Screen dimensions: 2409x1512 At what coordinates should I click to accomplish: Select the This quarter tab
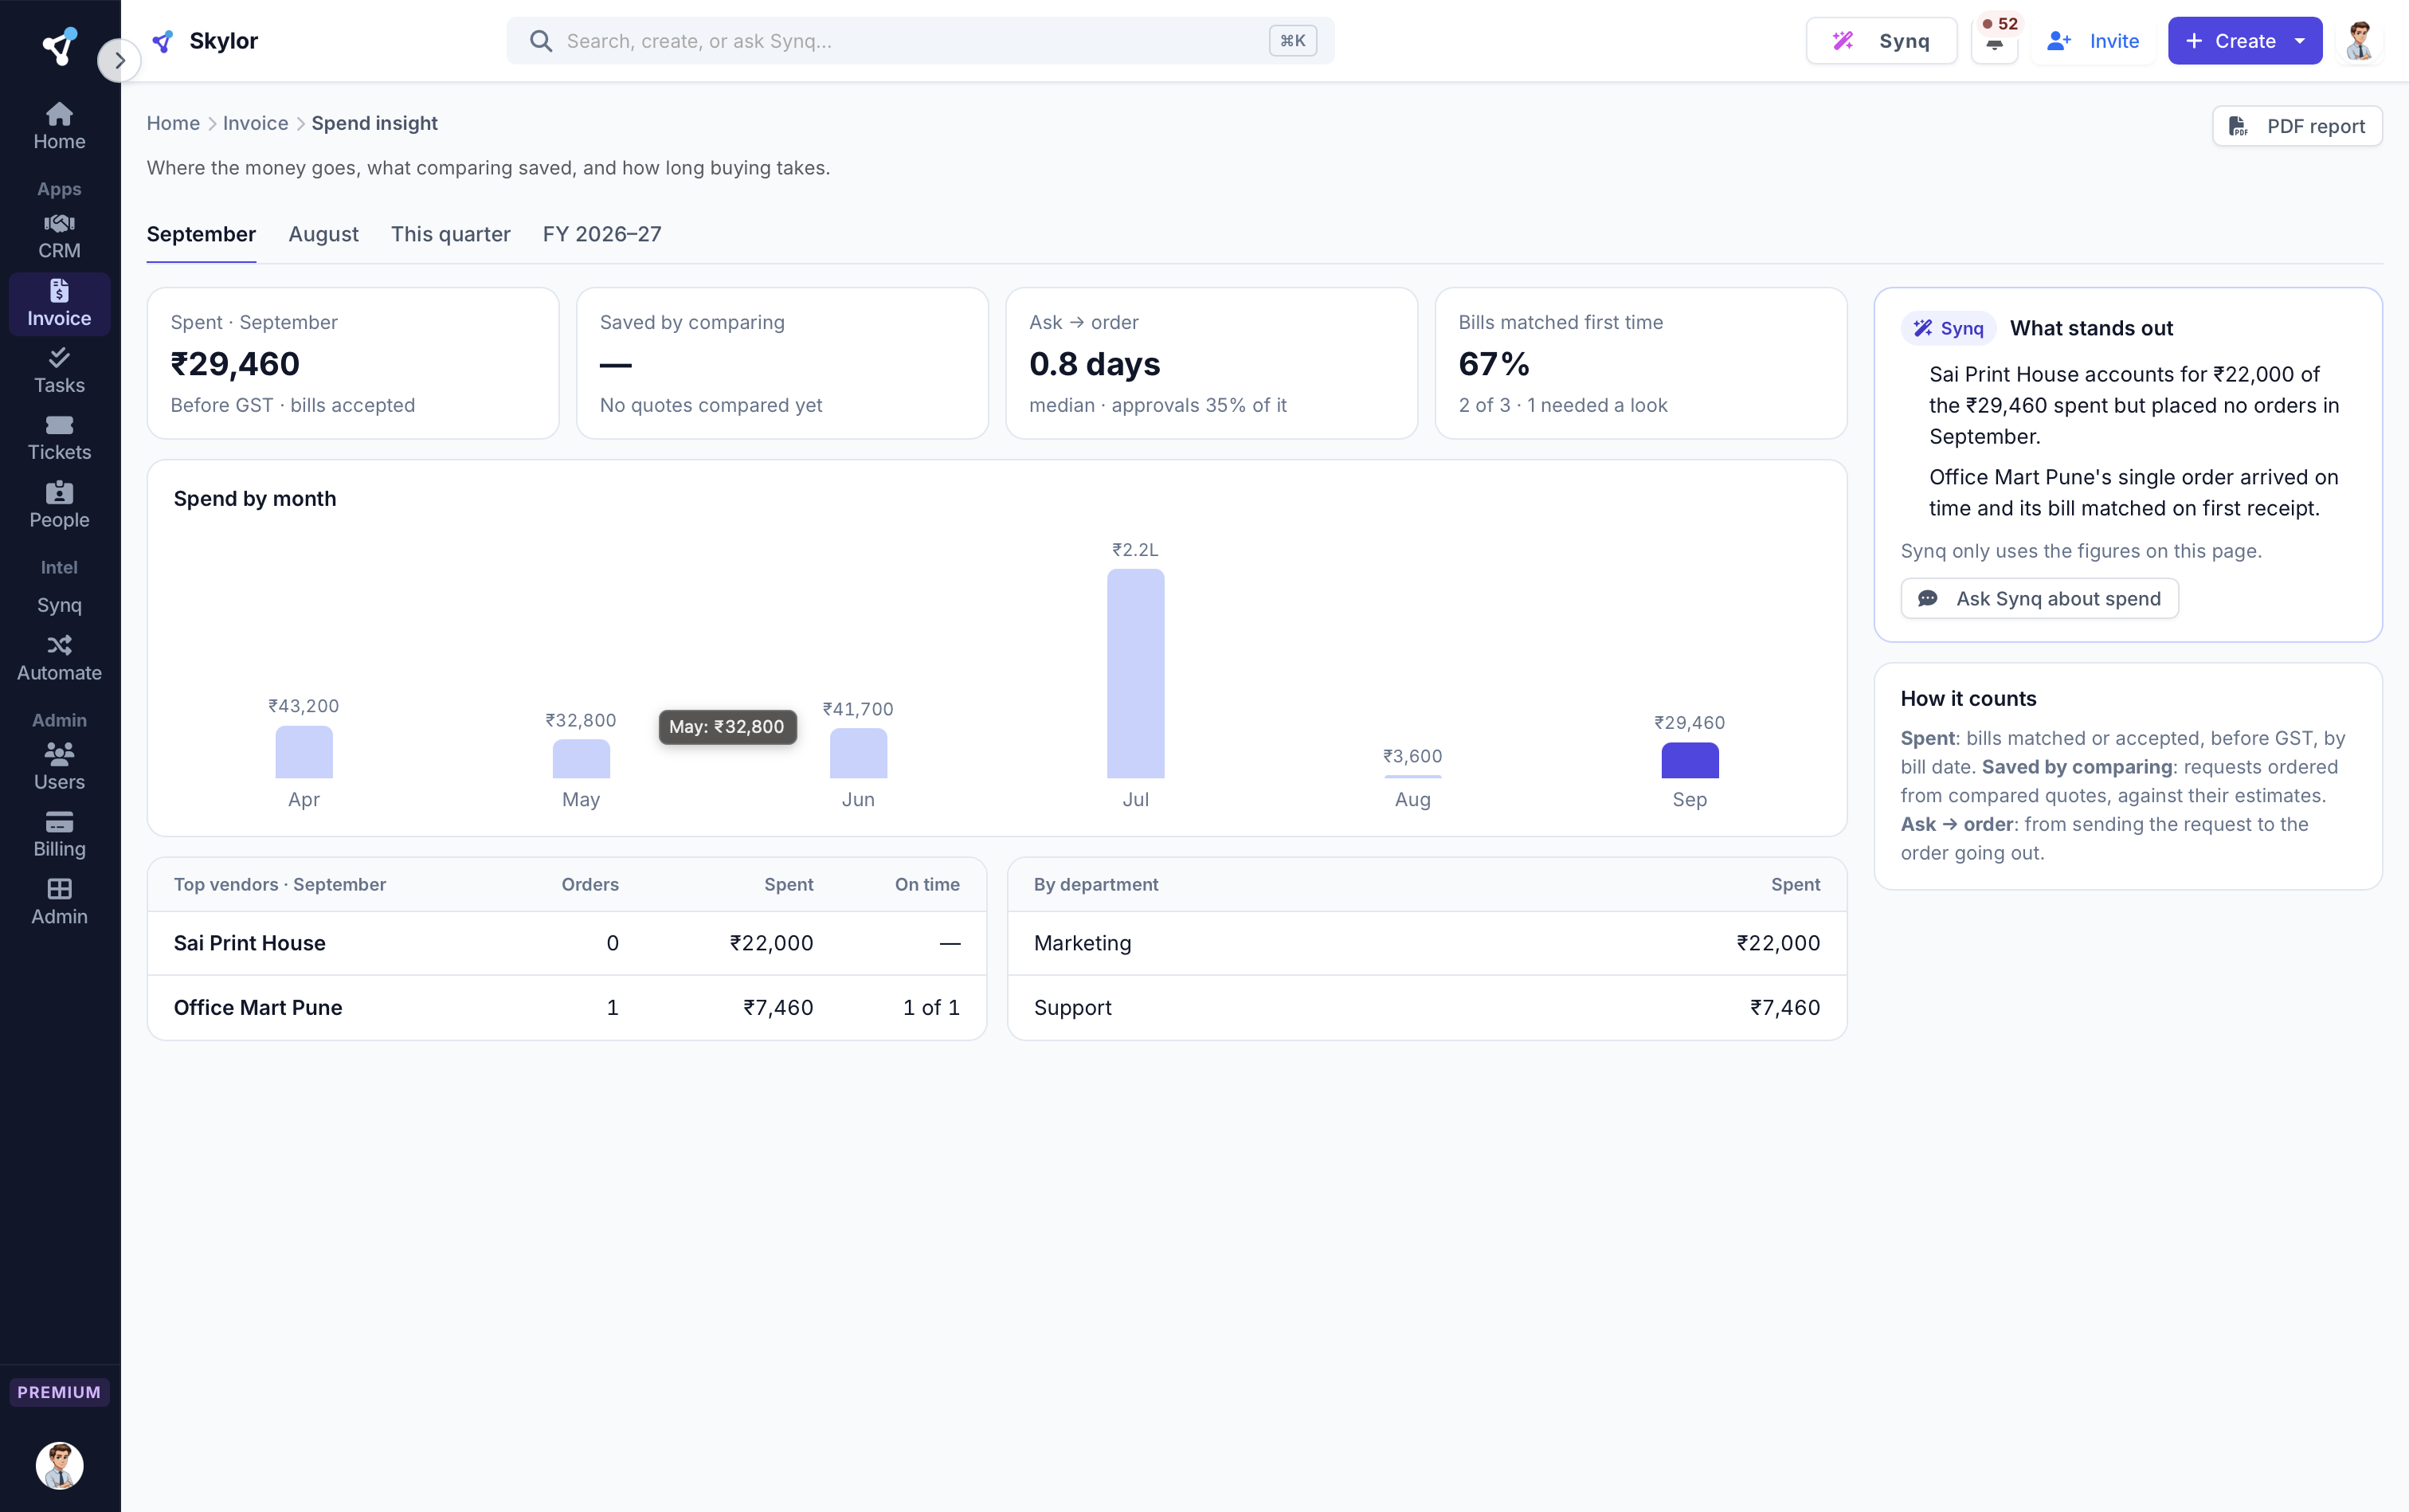coord(450,234)
